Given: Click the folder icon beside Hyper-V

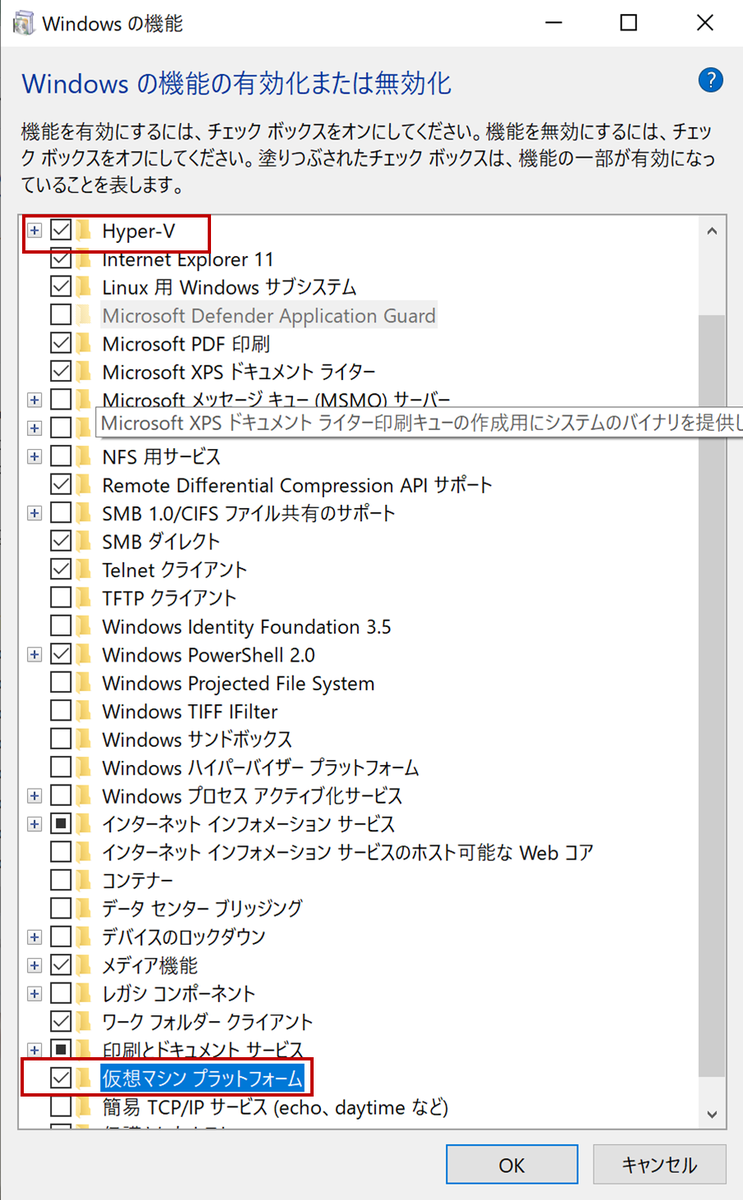Looking at the screenshot, I should pos(86,231).
